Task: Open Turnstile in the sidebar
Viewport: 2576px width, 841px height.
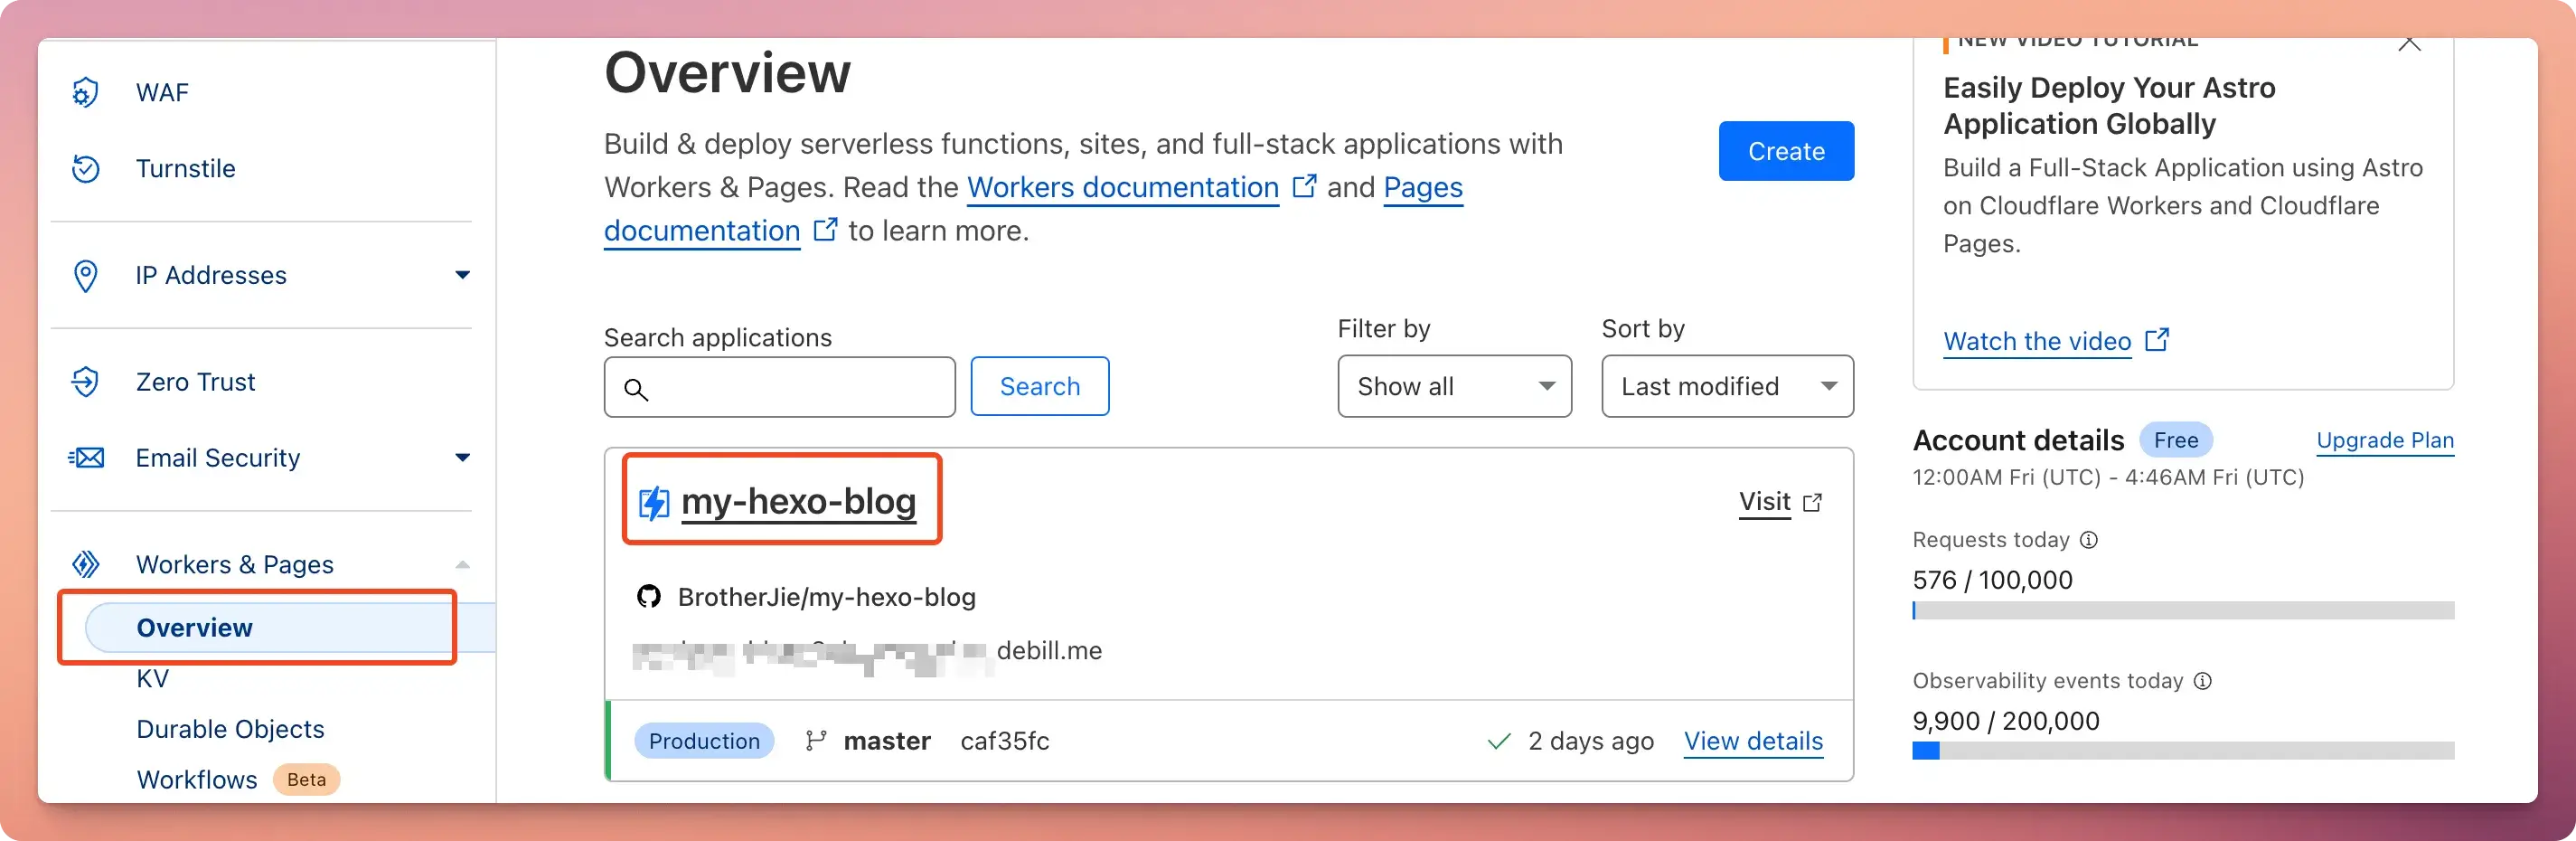Action: pyautogui.click(x=186, y=169)
